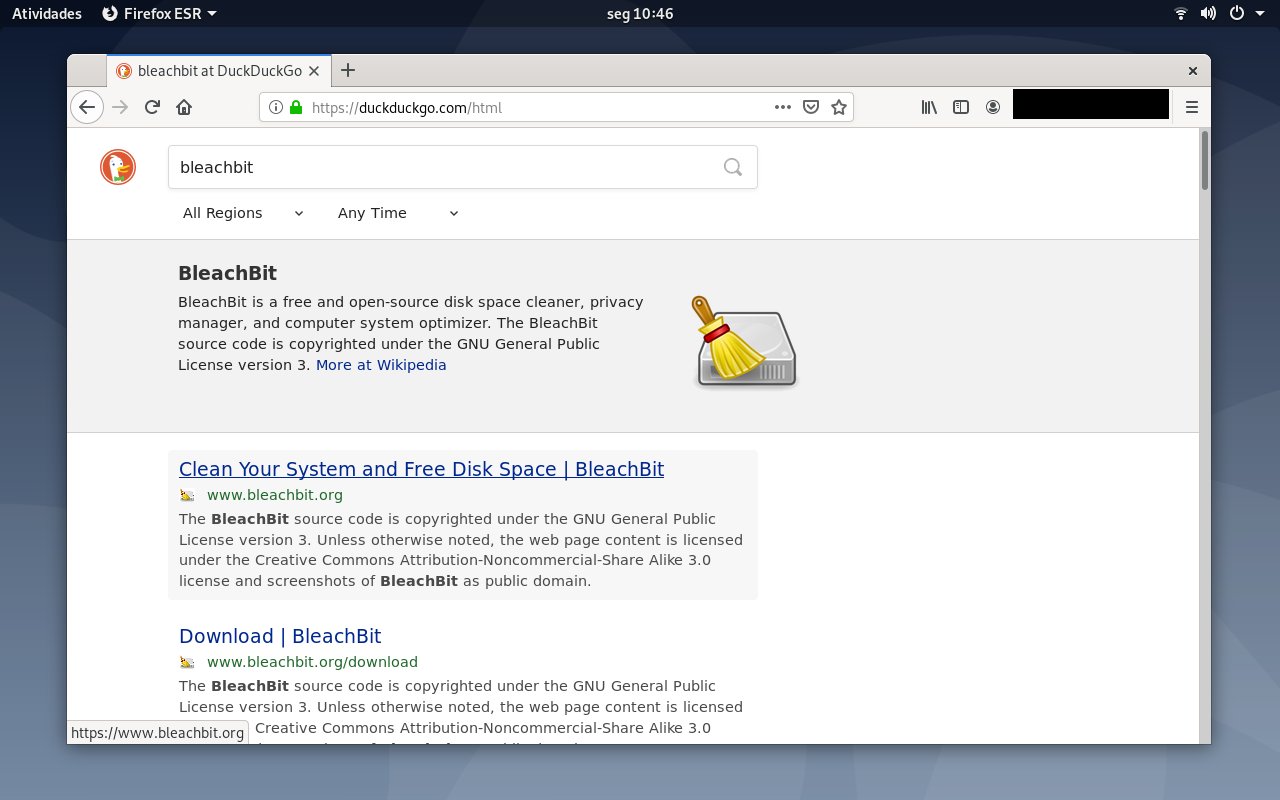This screenshot has height=800, width=1280.
Task: Open the Download | BleachBit result
Action: 280,636
